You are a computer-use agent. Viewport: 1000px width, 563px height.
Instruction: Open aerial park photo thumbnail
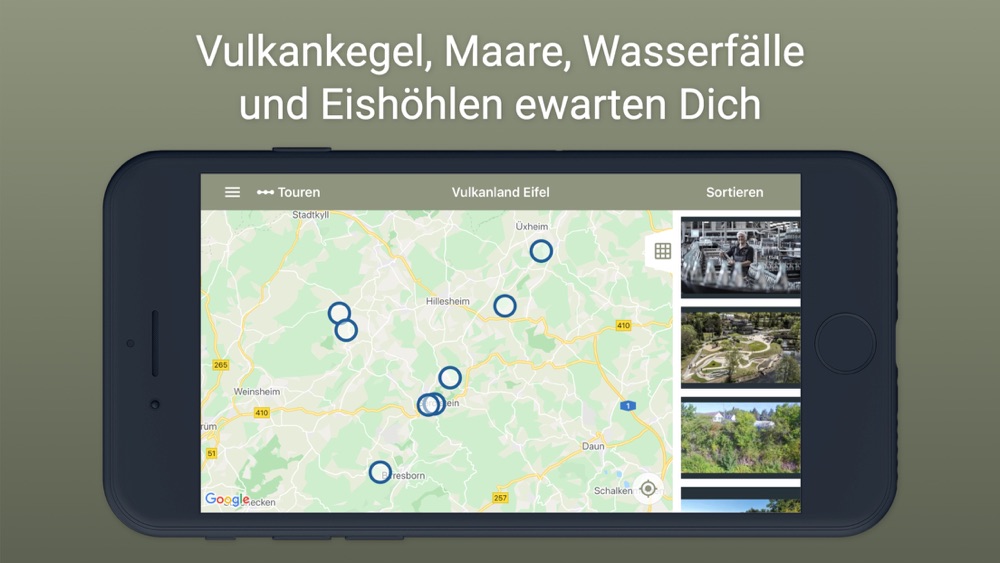pos(740,347)
